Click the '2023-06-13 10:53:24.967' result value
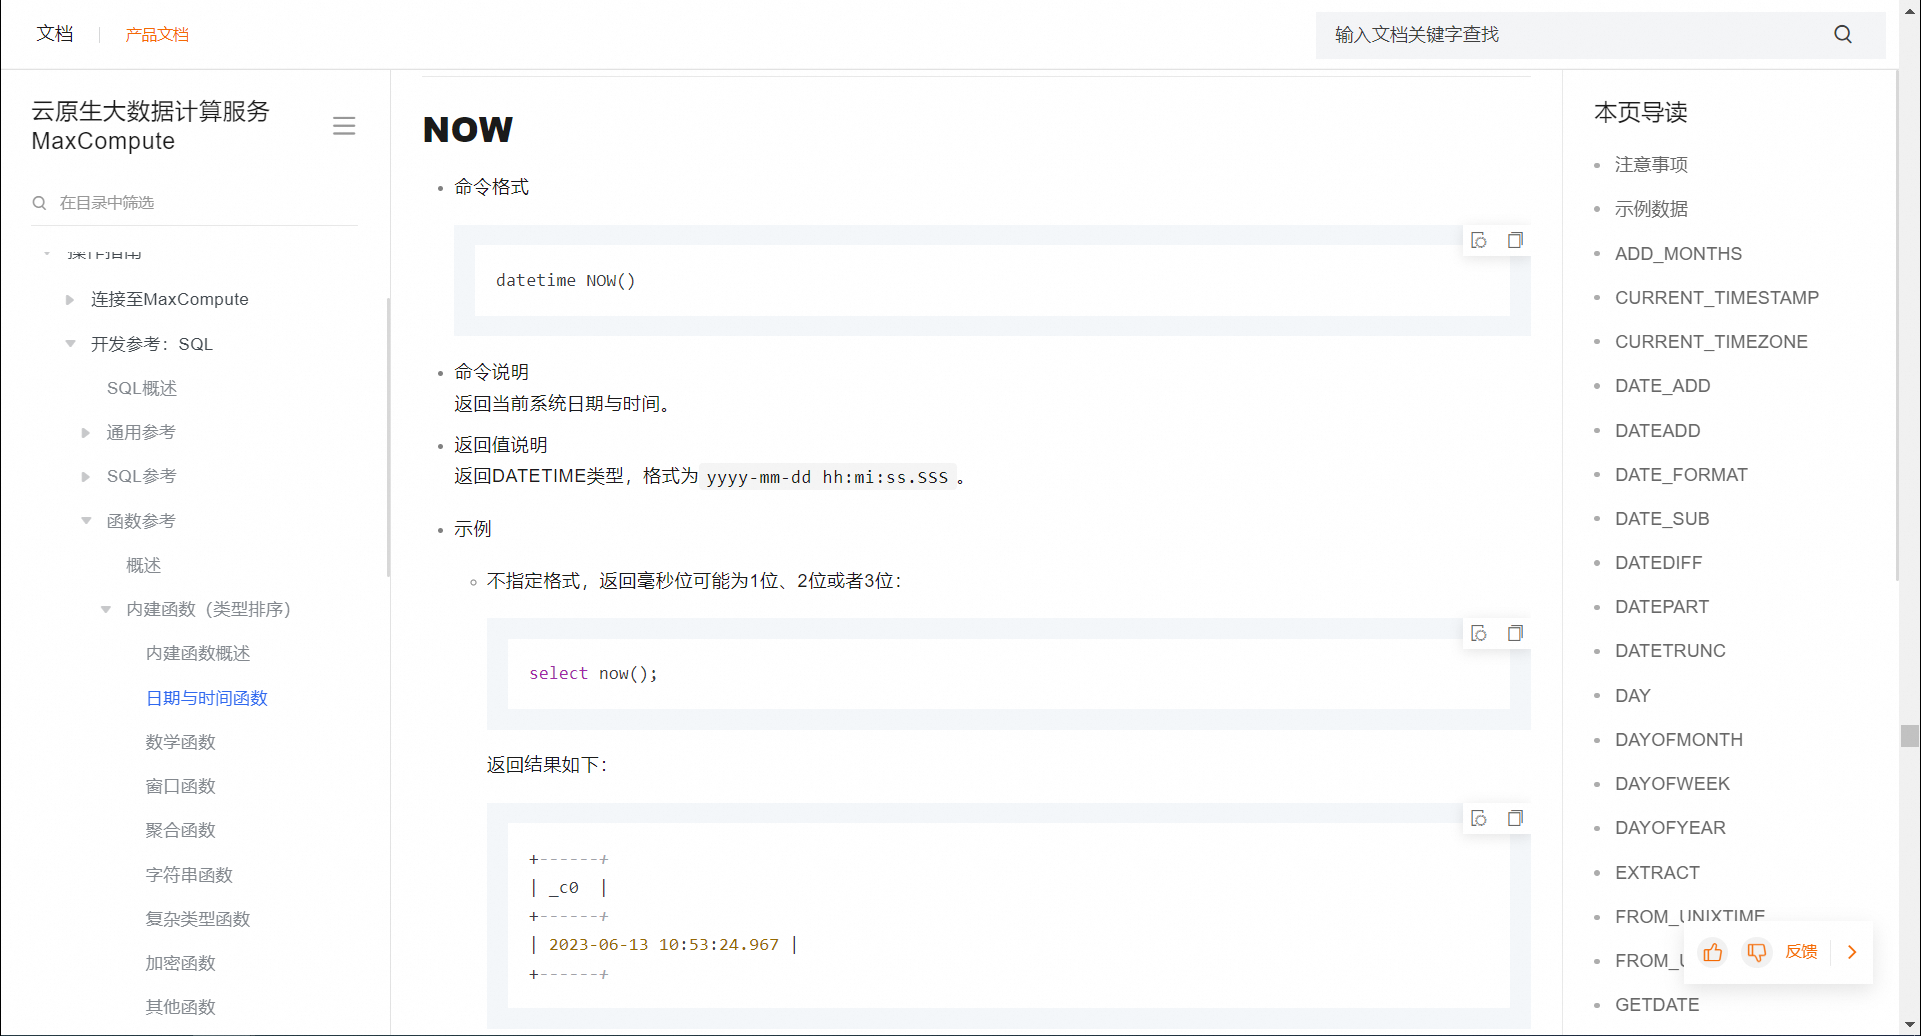The height and width of the screenshot is (1036, 1921). point(663,945)
